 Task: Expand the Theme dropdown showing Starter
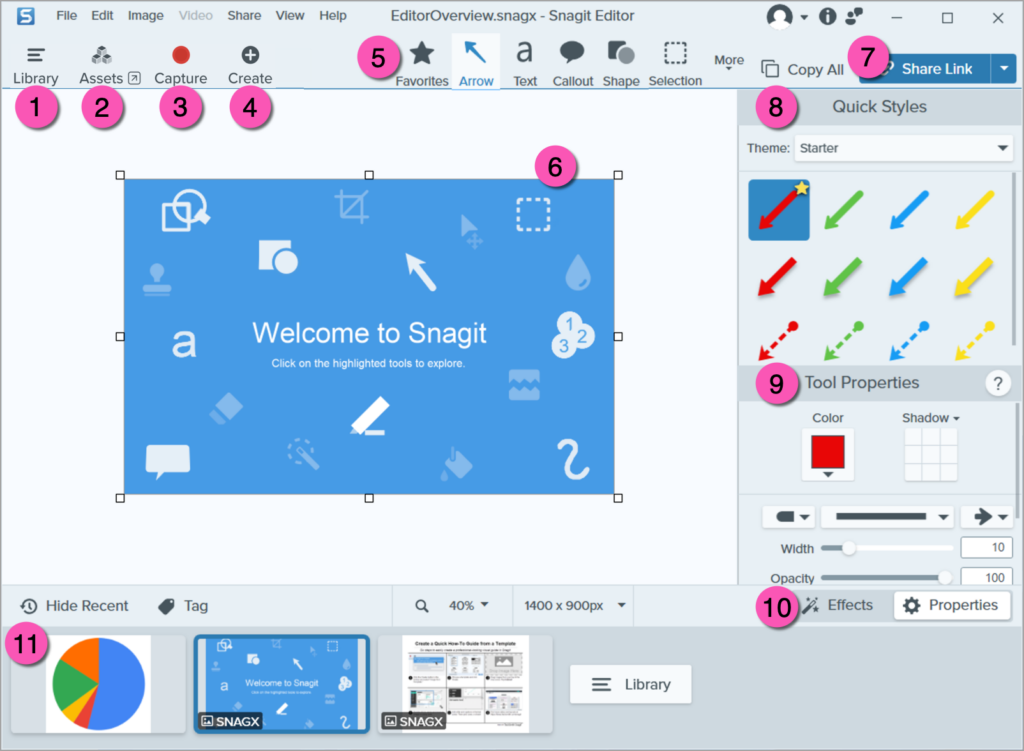tap(903, 148)
